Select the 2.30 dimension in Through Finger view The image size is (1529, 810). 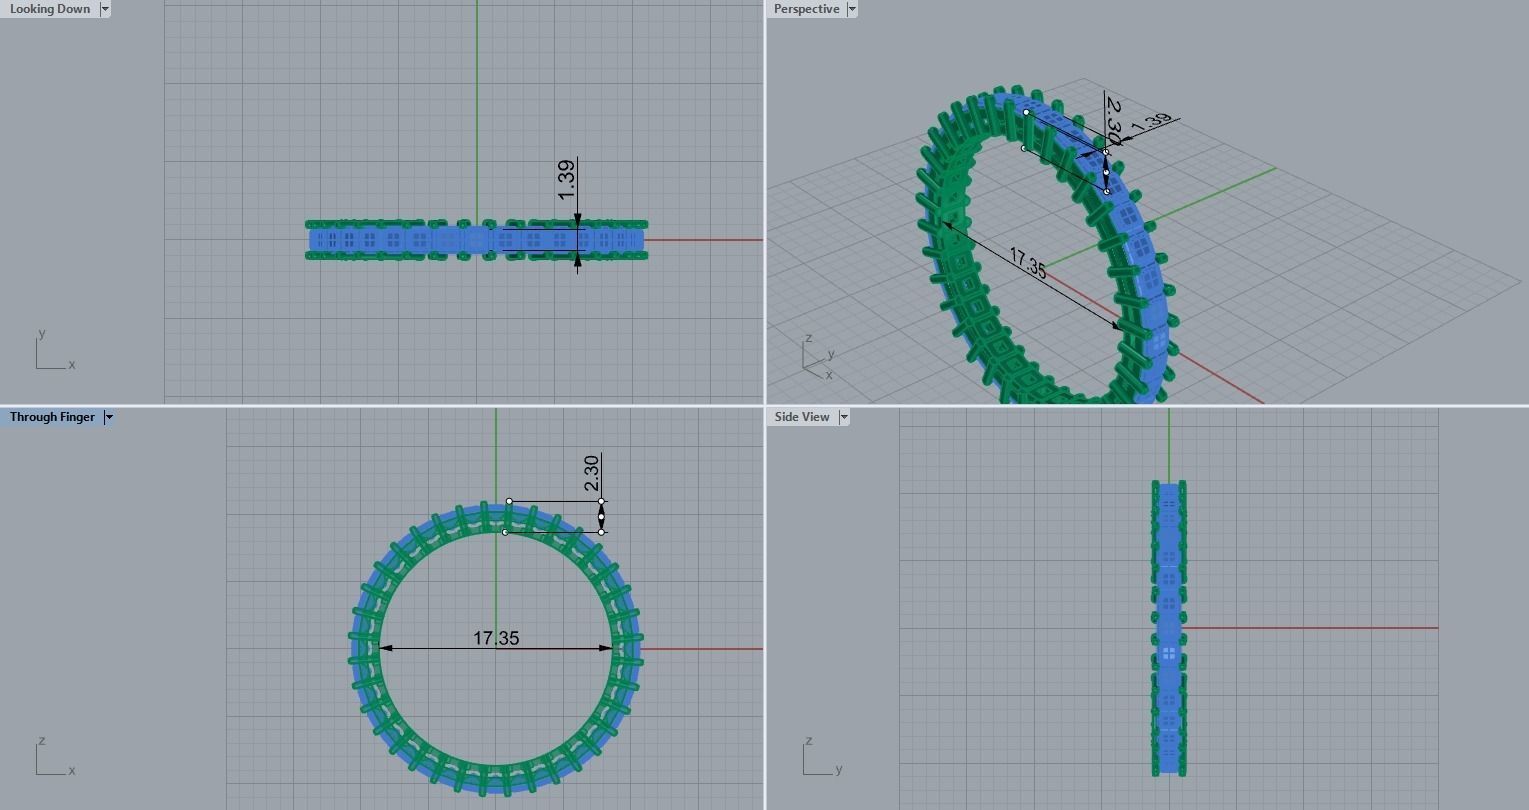590,472
